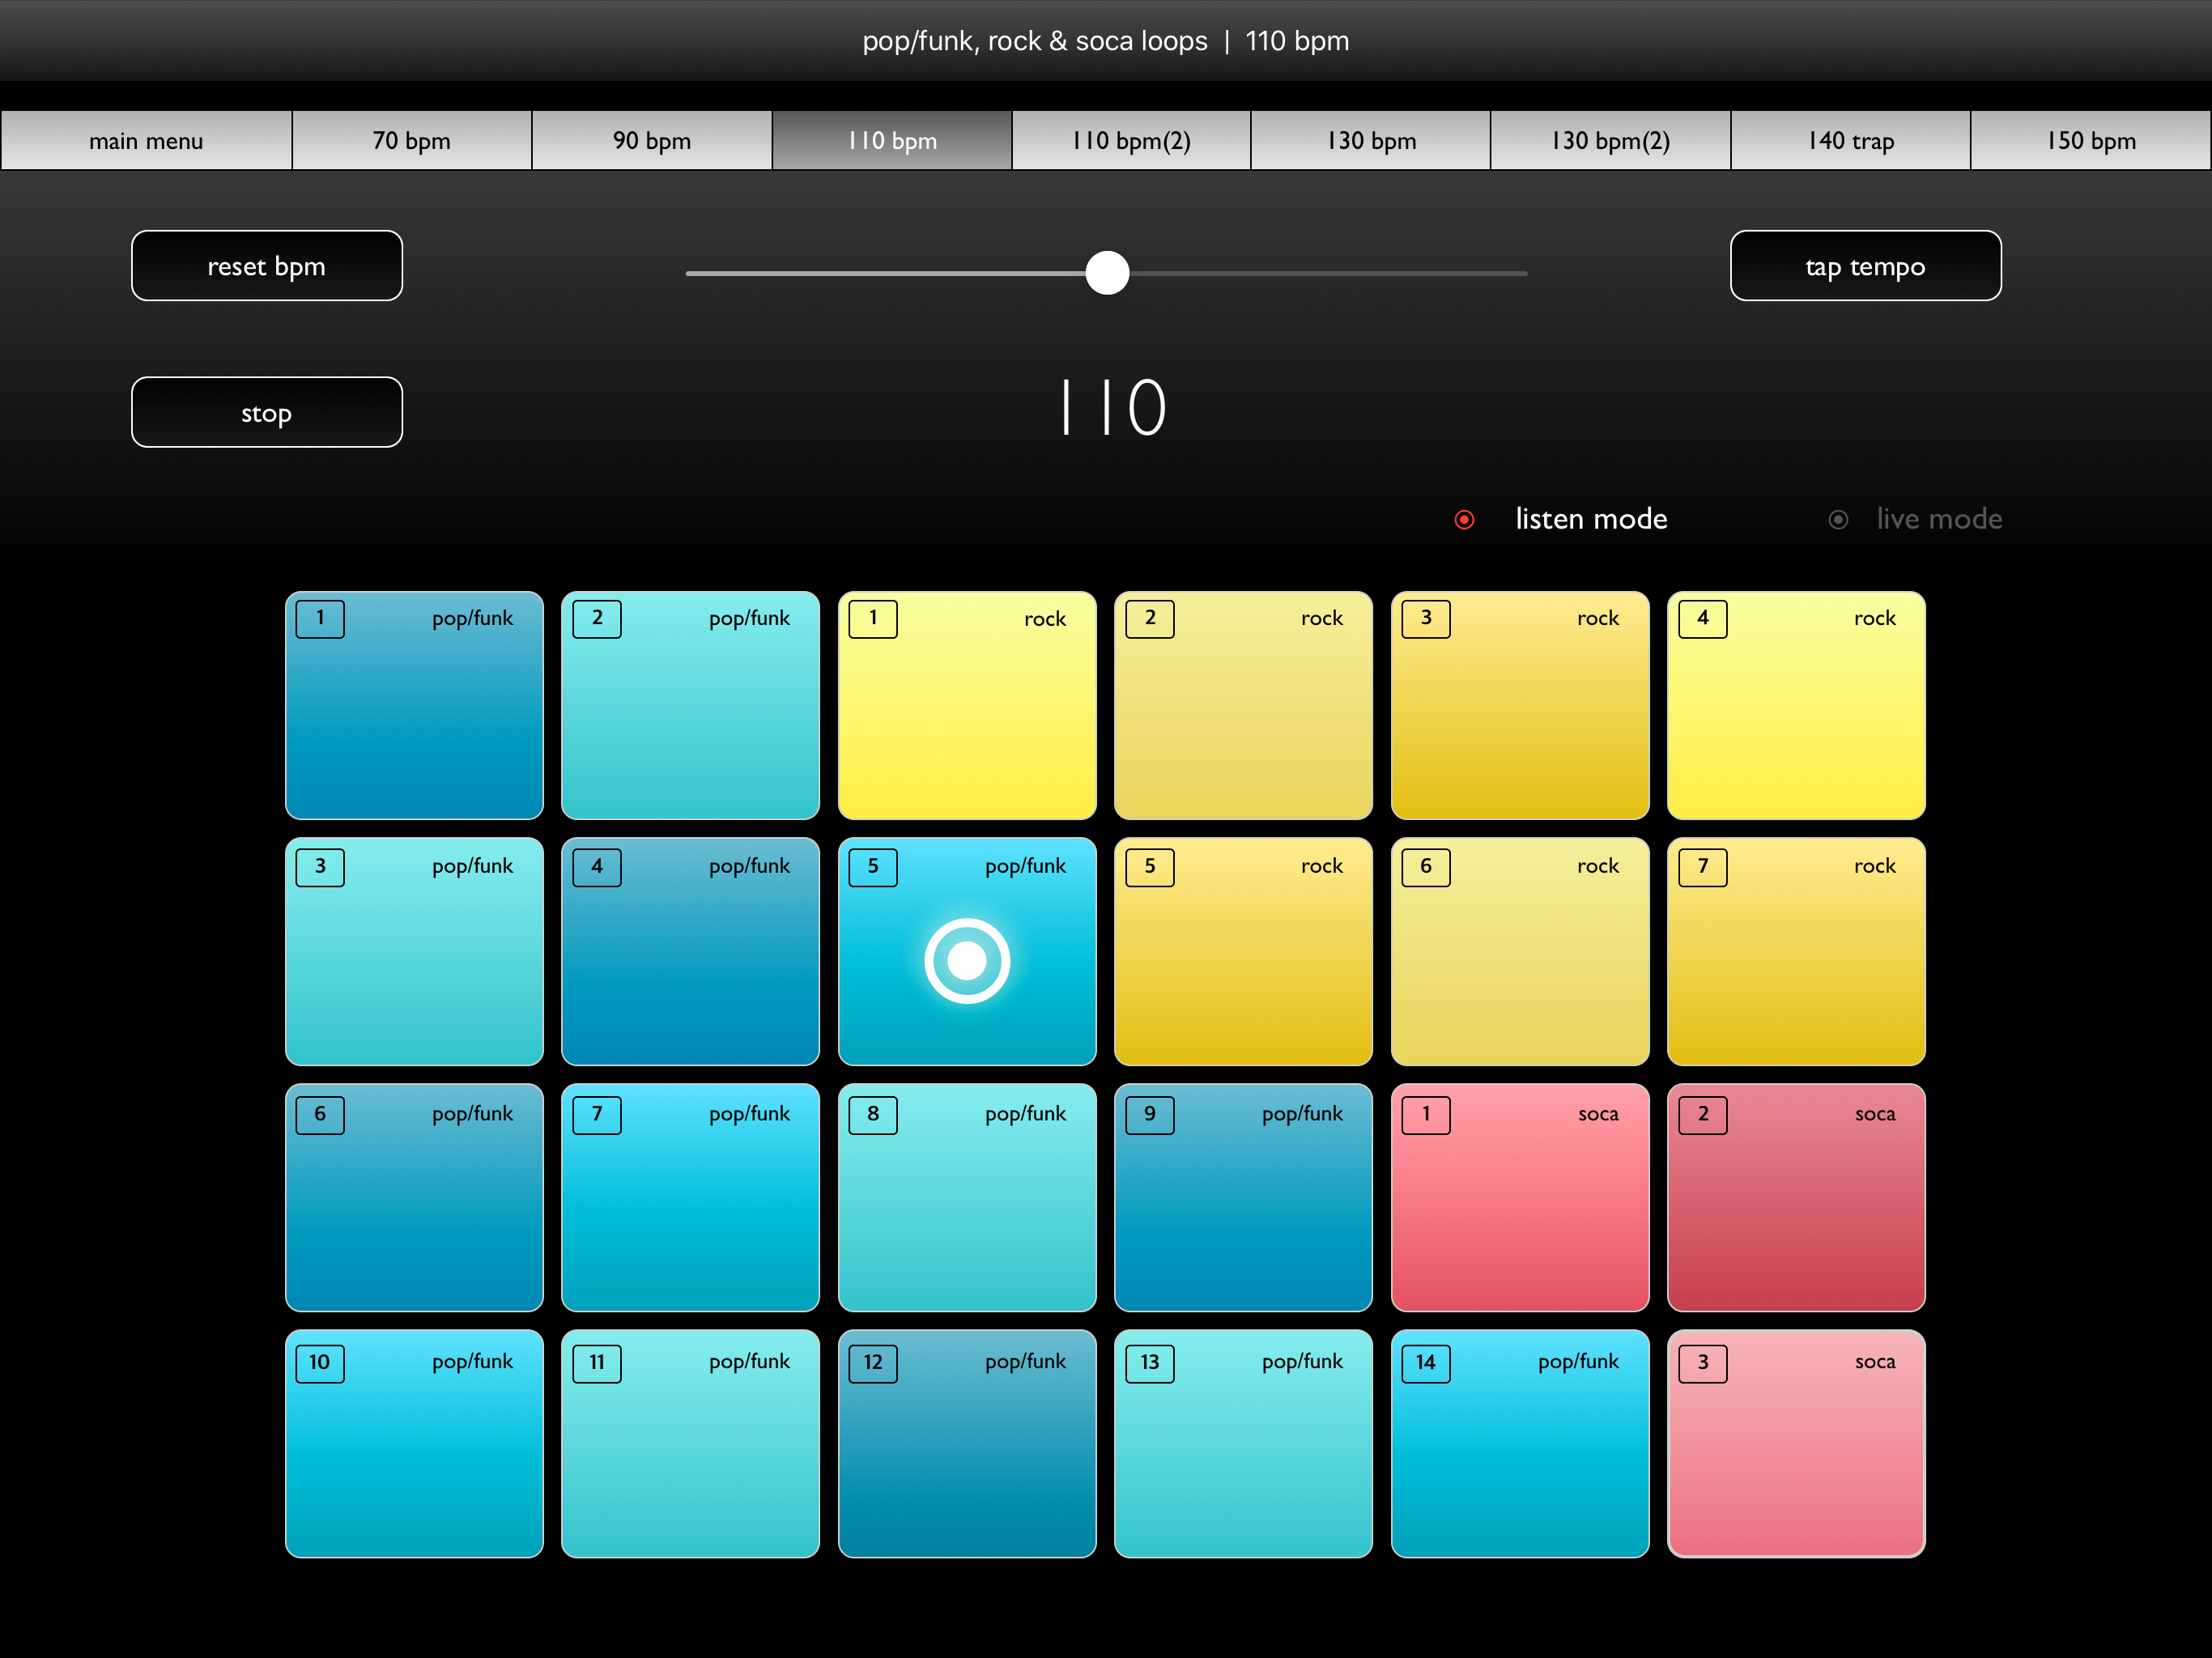
Task: Enable live mode radio button
Action: point(1838,519)
